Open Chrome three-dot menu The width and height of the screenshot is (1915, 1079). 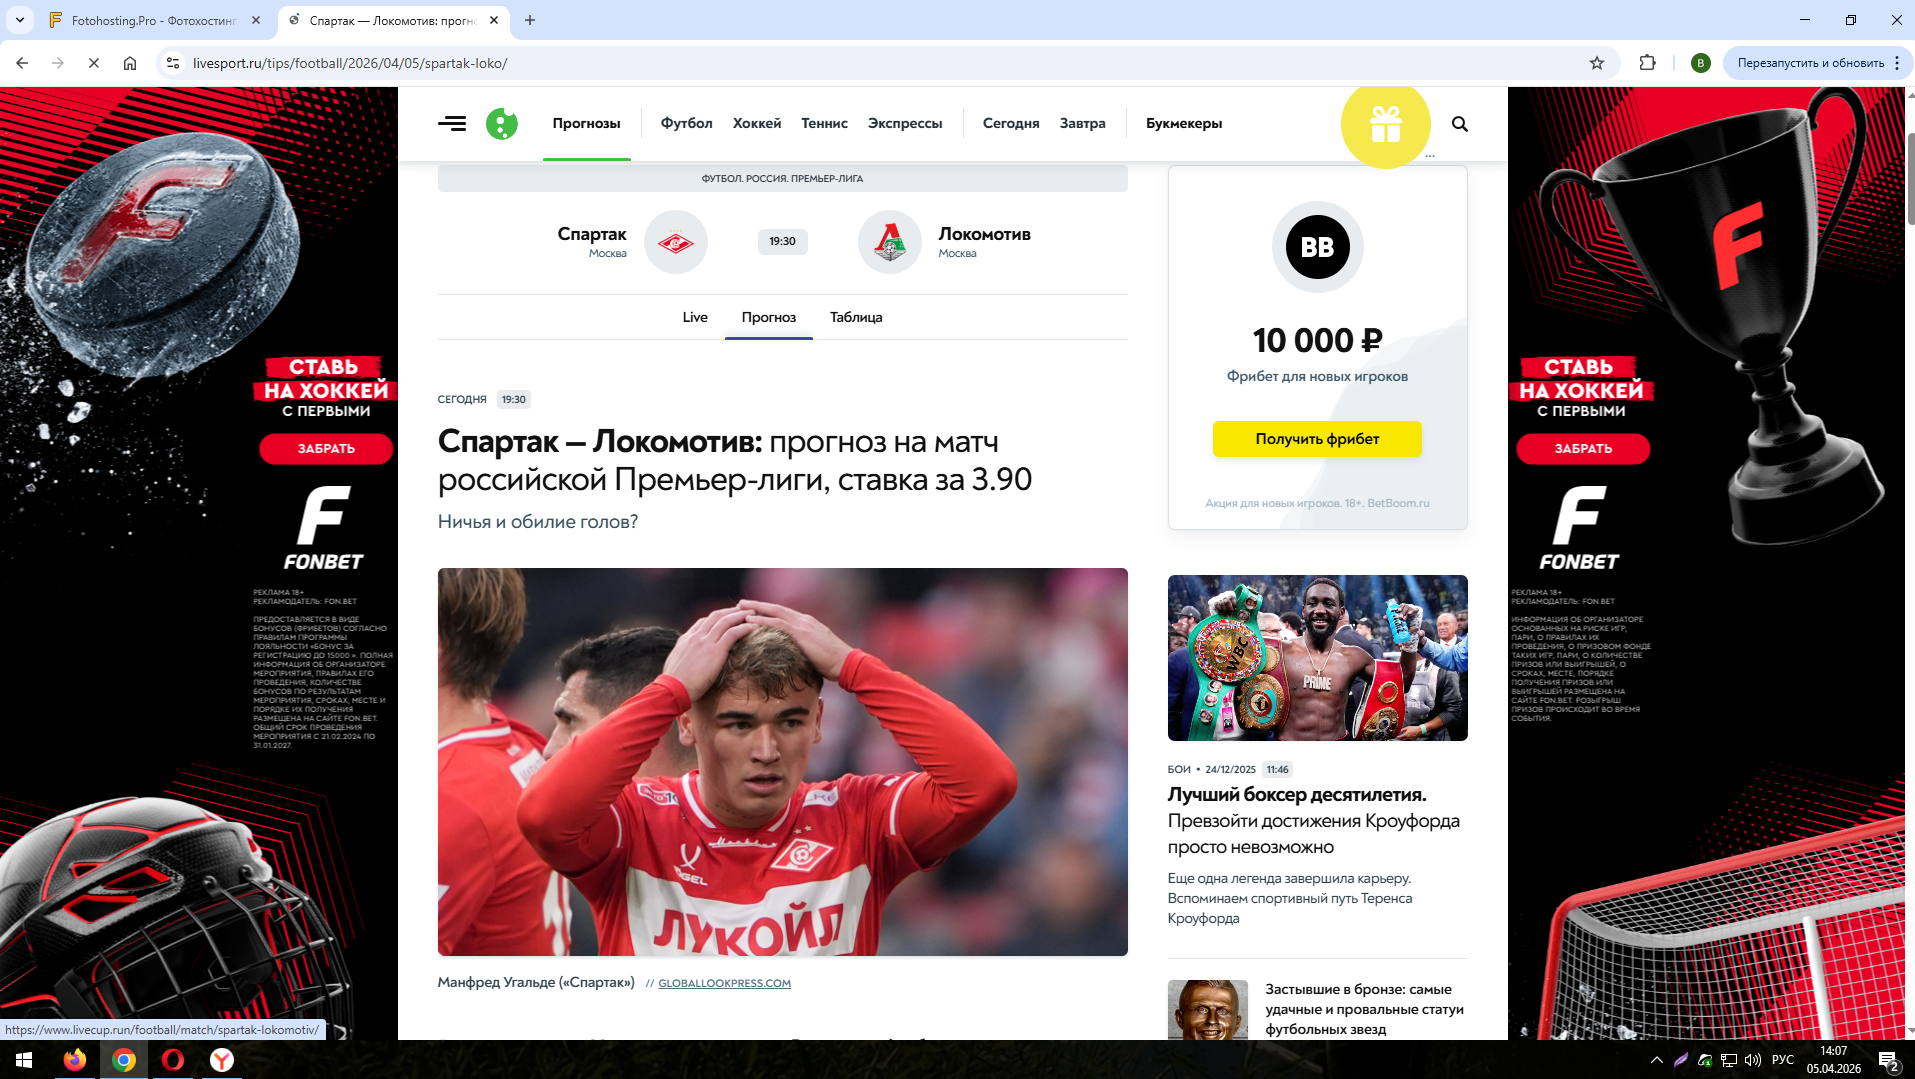point(1897,63)
